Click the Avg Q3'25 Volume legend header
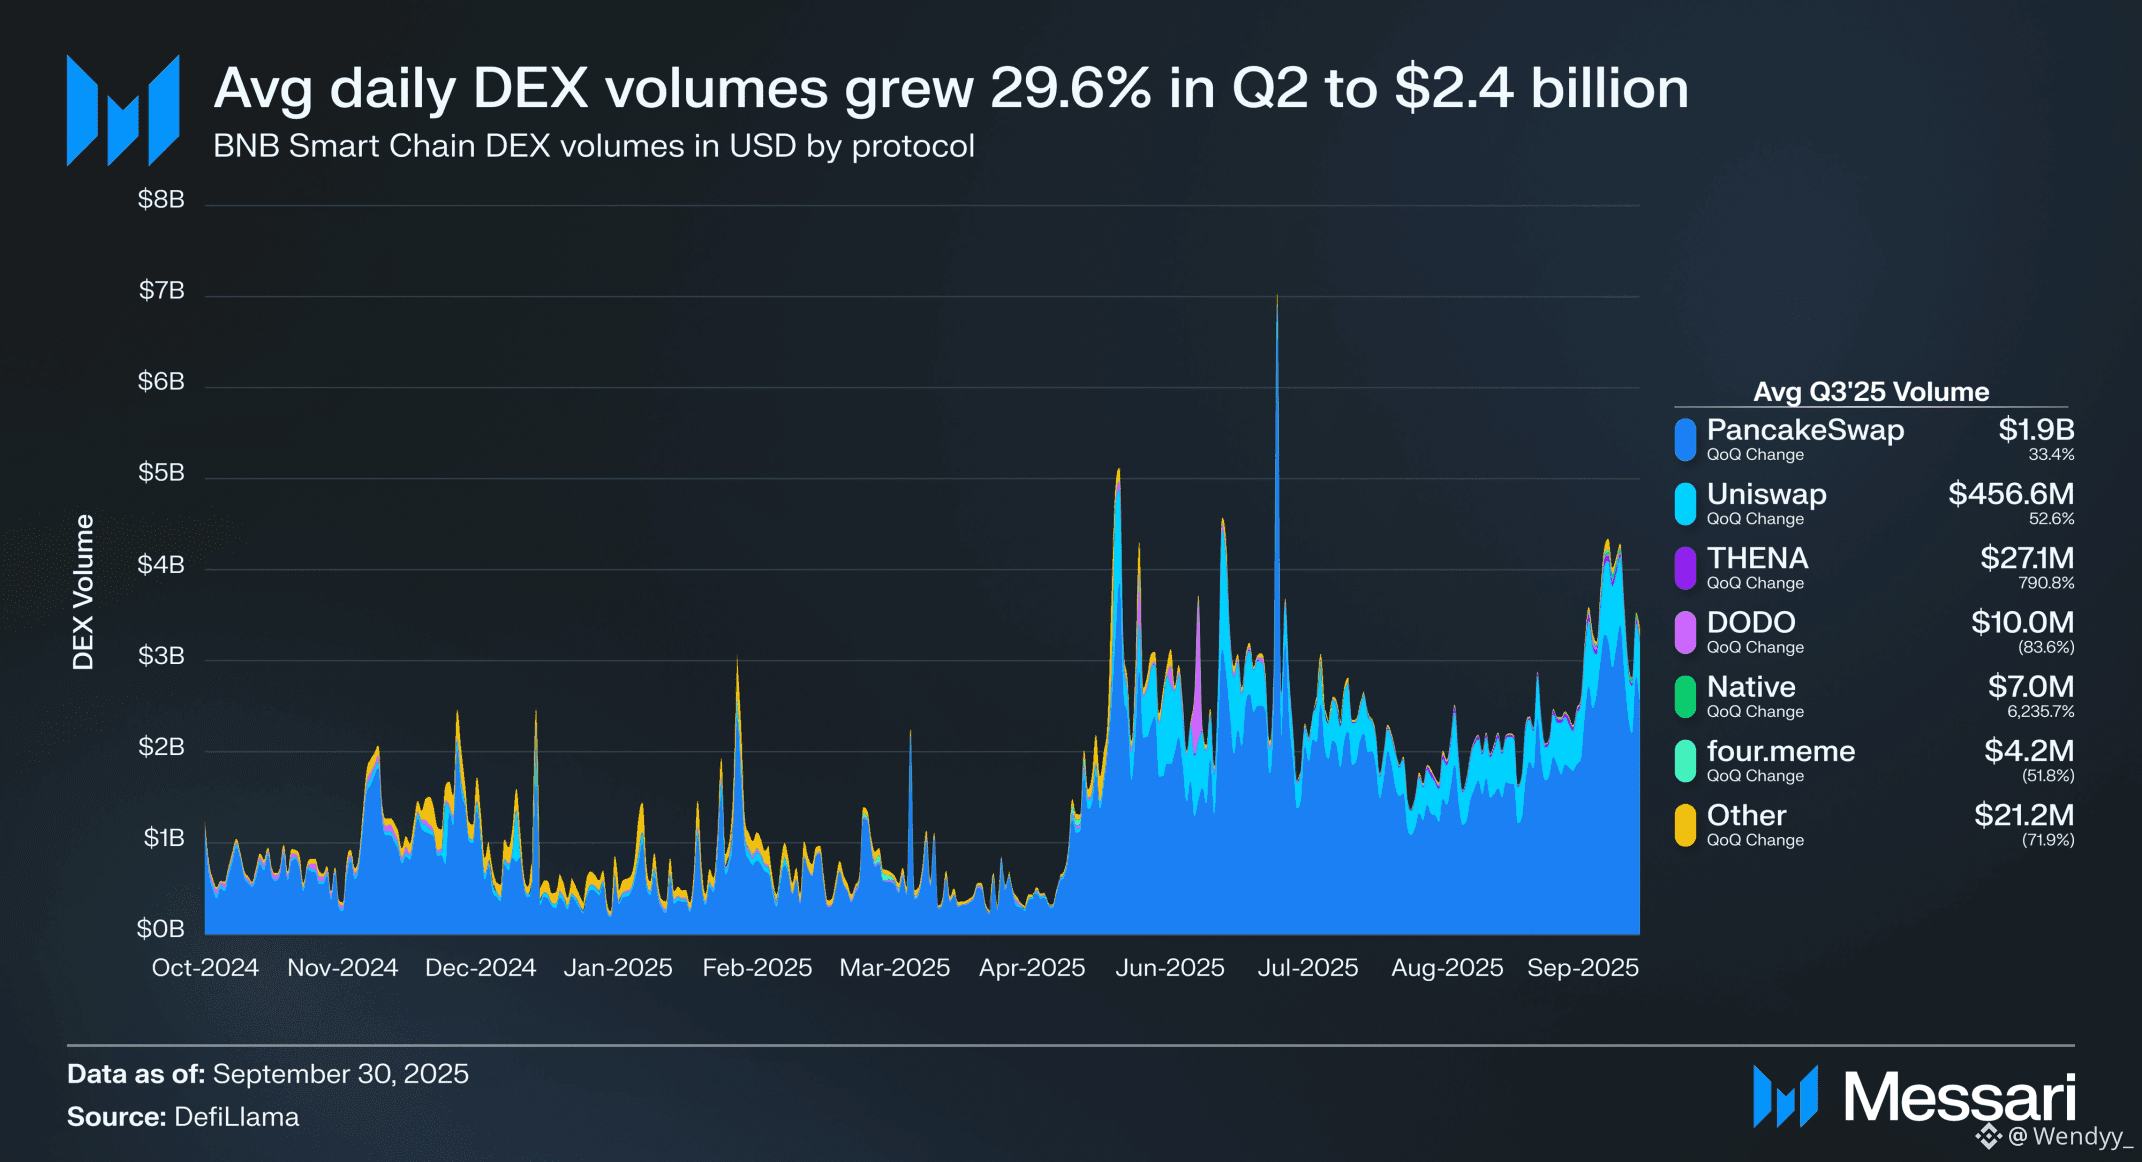The width and height of the screenshot is (2142, 1162). [1871, 392]
